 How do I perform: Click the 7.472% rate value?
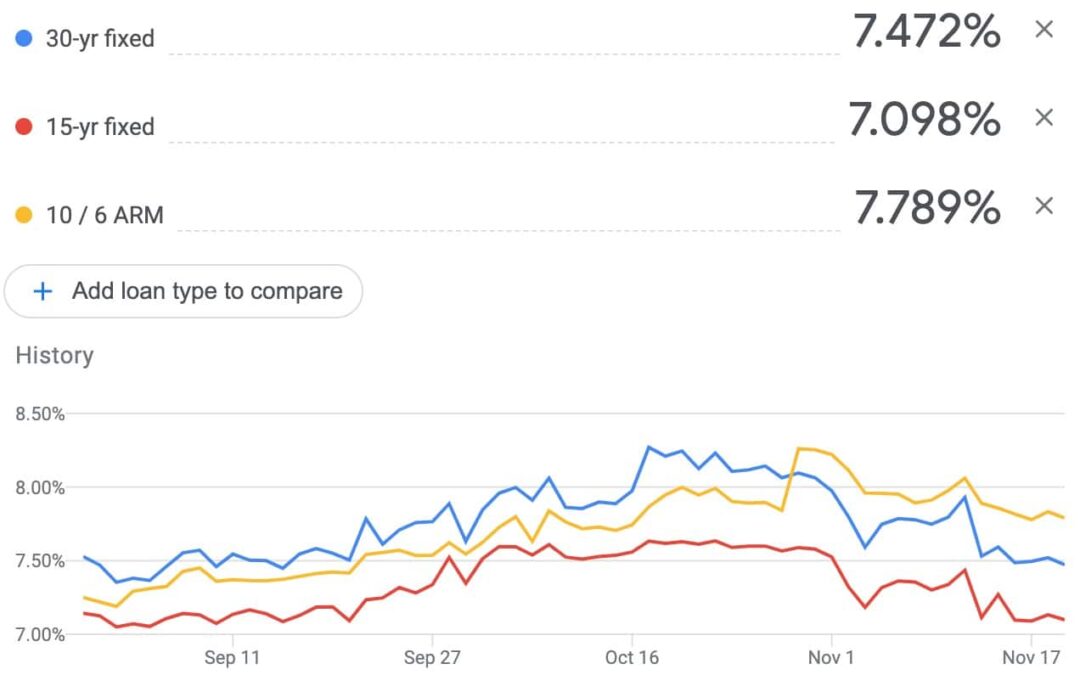click(x=926, y=32)
